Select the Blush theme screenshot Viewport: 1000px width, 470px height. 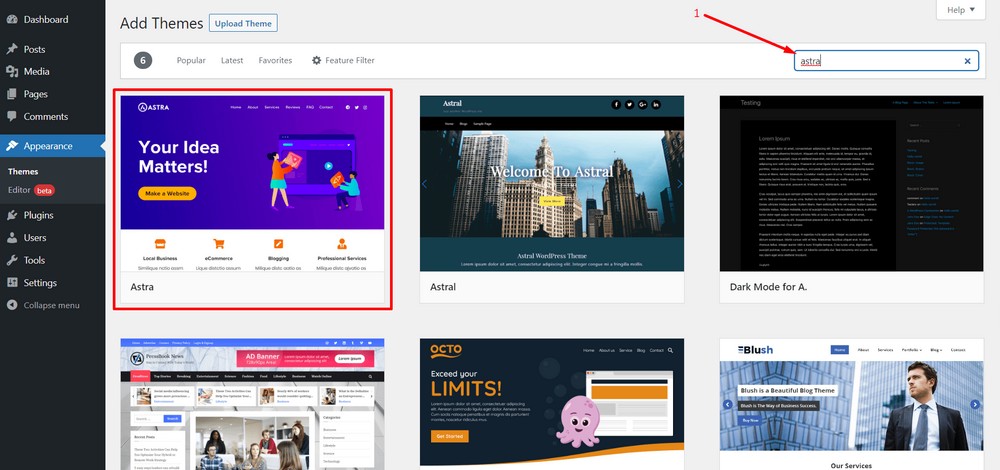click(x=851, y=404)
